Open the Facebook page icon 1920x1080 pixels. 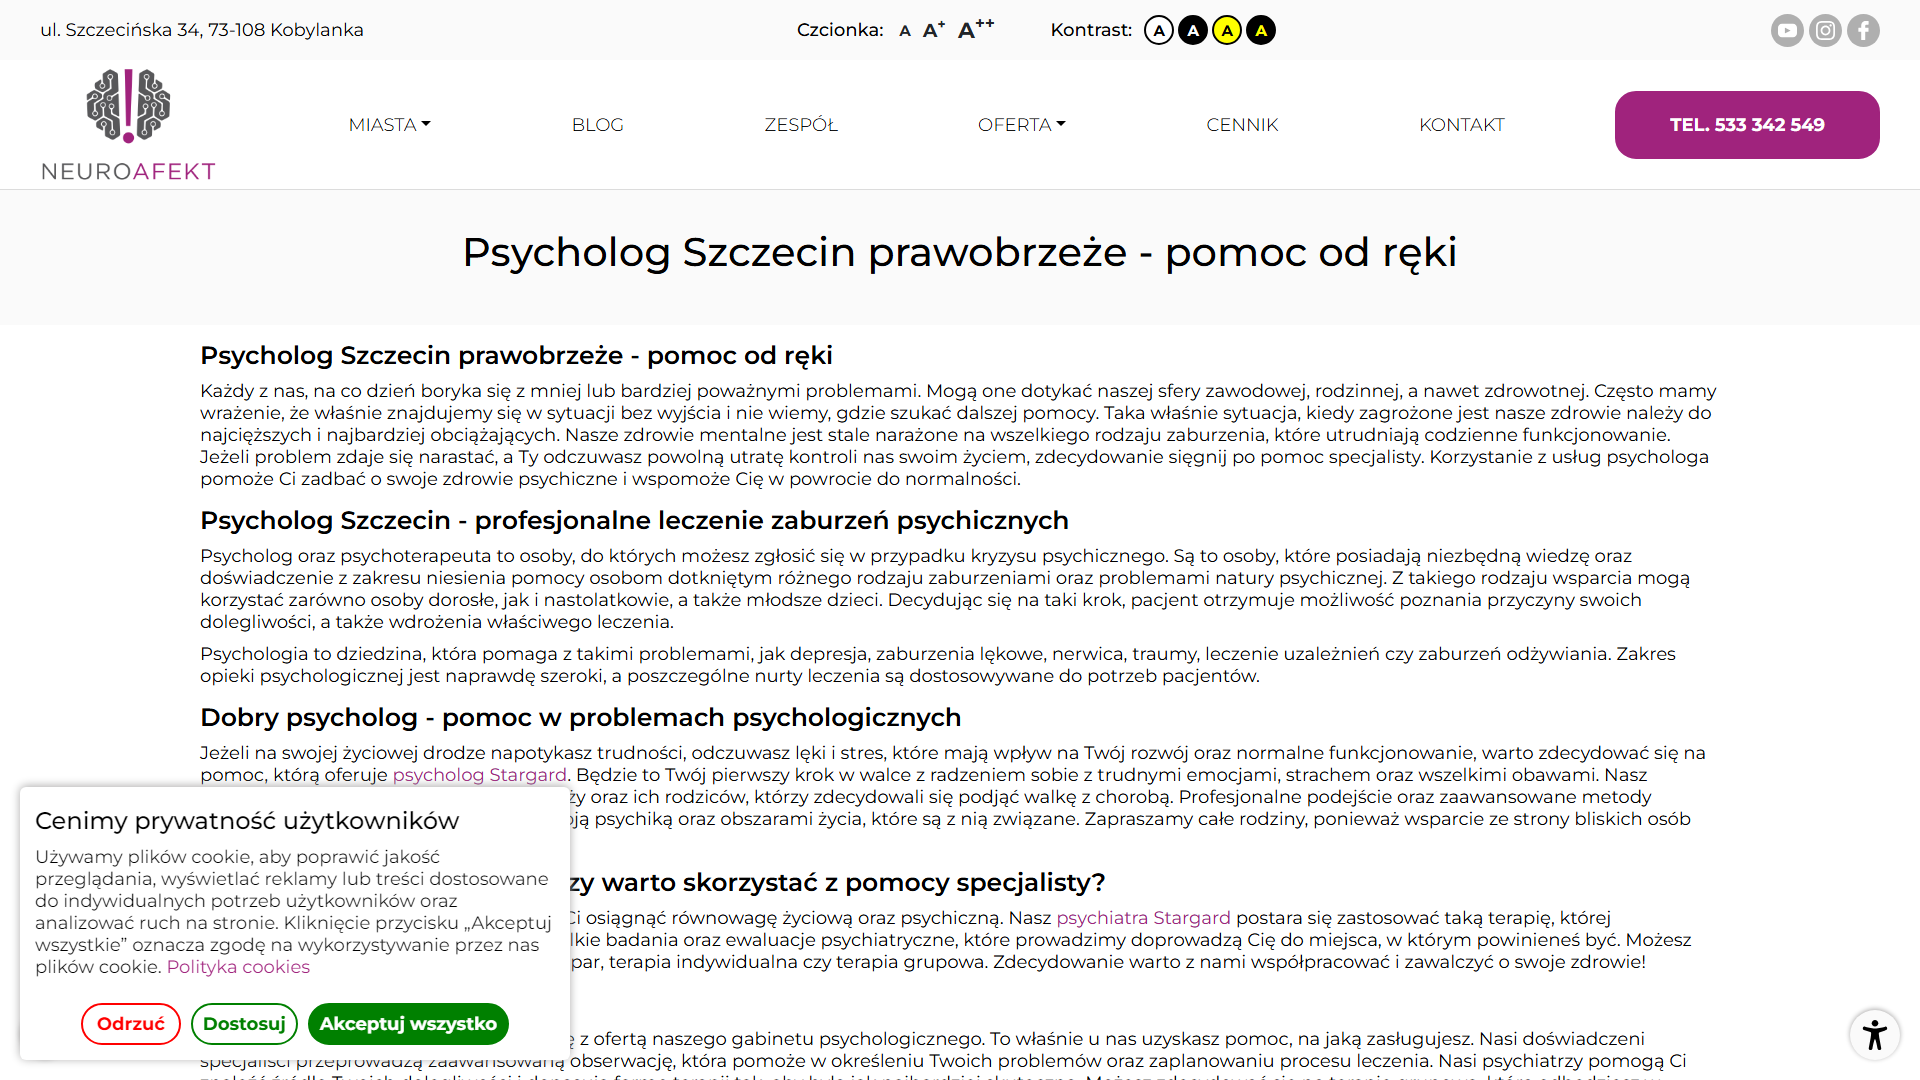point(1863,30)
